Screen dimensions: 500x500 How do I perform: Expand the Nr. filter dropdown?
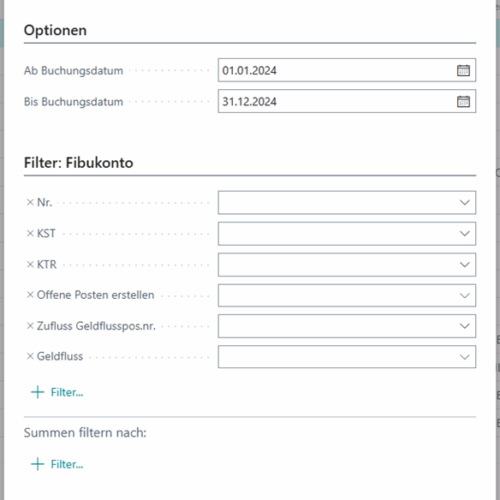click(x=464, y=202)
